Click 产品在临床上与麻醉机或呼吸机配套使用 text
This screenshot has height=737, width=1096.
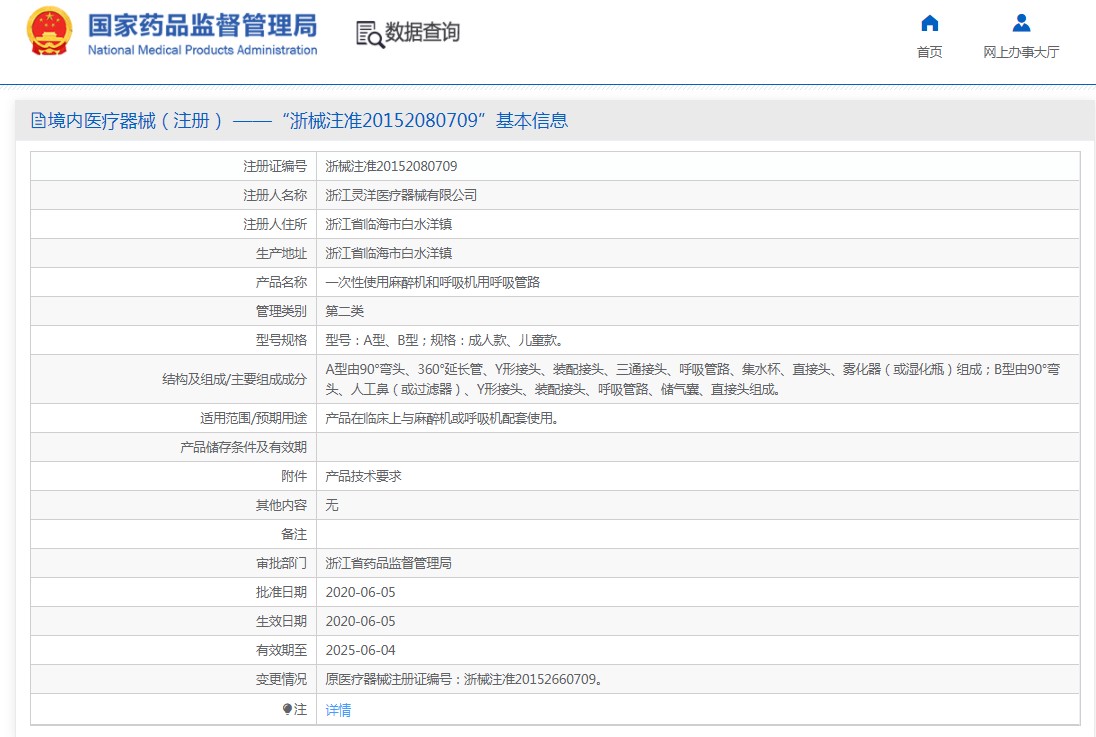pyautogui.click(x=442, y=418)
